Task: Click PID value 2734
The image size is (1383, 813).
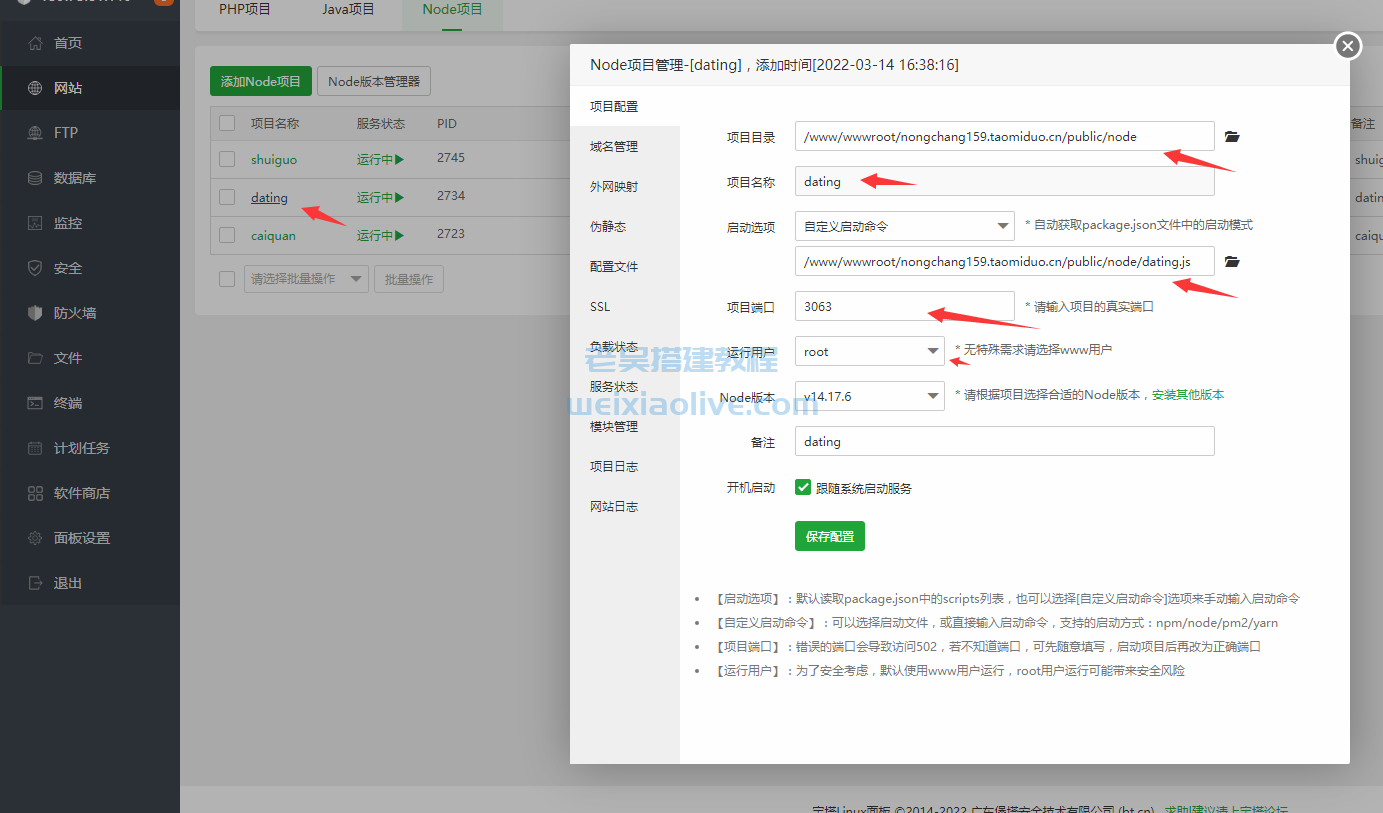Action: [451, 196]
